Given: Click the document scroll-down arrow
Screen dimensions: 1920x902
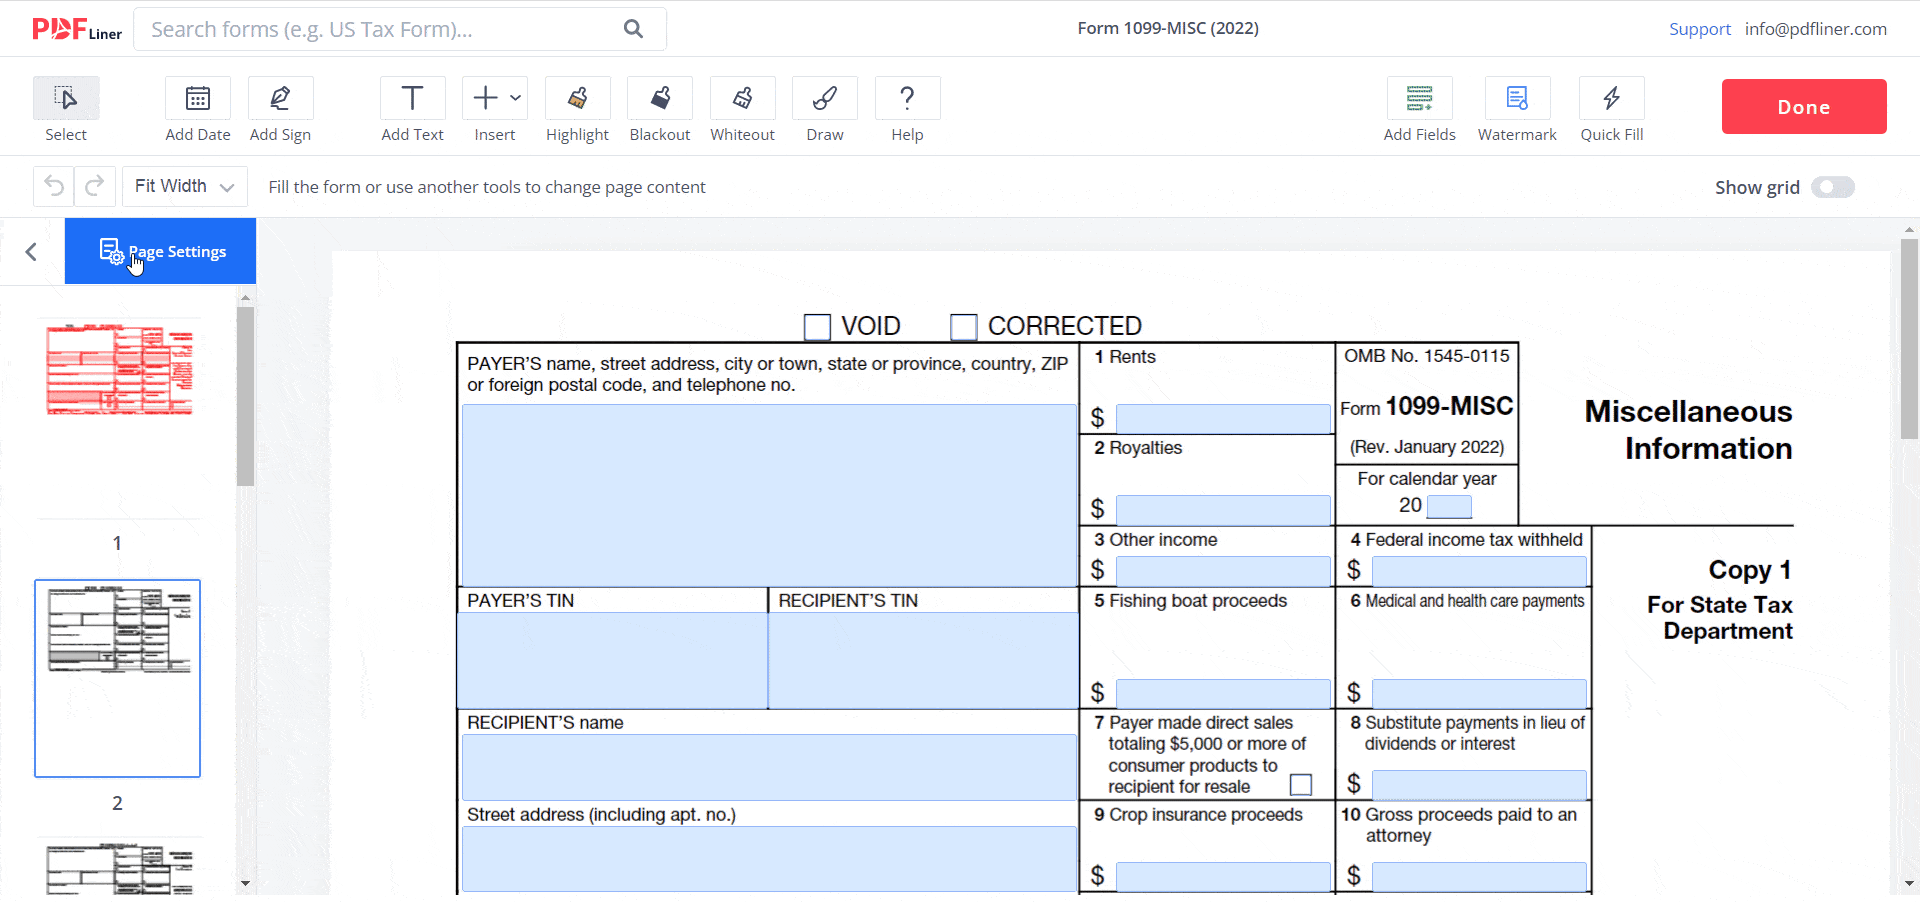Looking at the screenshot, I should pyautogui.click(x=1909, y=884).
